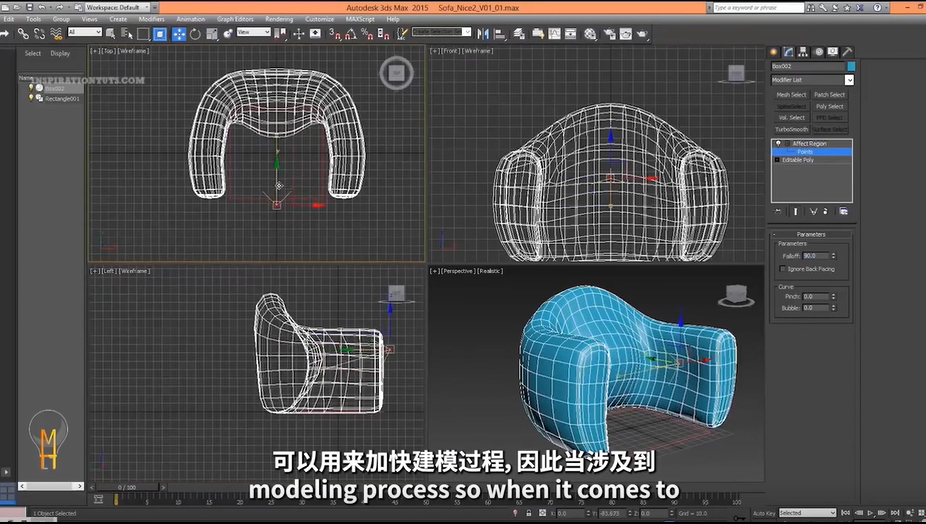Open the Create command panel tab
Image resolution: width=926 pixels, height=524 pixels.
tap(774, 52)
